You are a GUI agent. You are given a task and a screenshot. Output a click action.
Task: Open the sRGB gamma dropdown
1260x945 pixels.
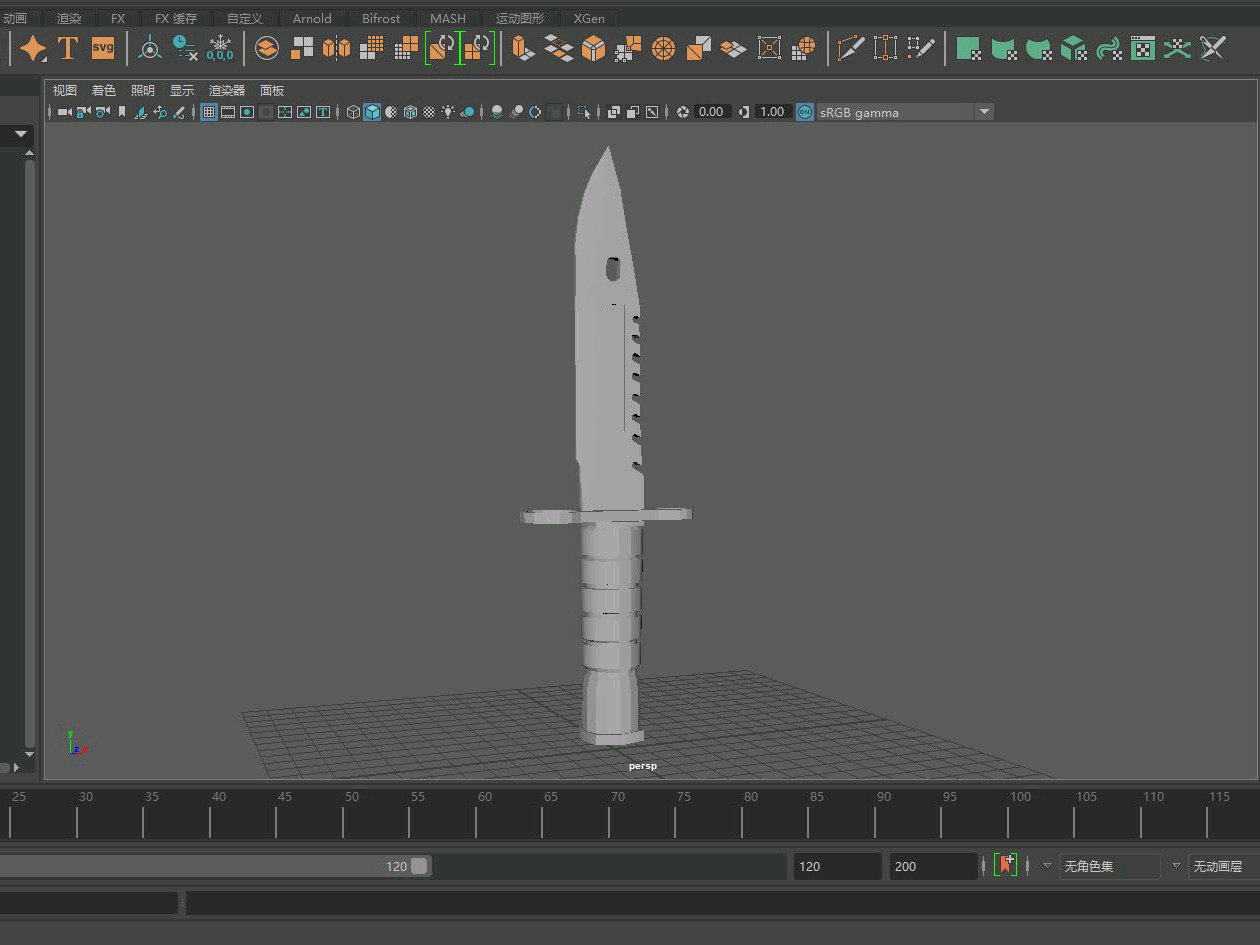coord(986,112)
